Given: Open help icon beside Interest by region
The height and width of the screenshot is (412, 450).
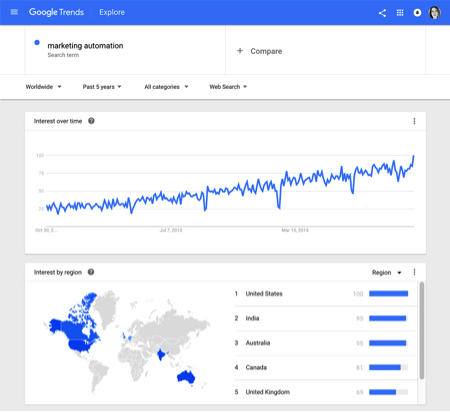Looking at the screenshot, I should (x=91, y=272).
